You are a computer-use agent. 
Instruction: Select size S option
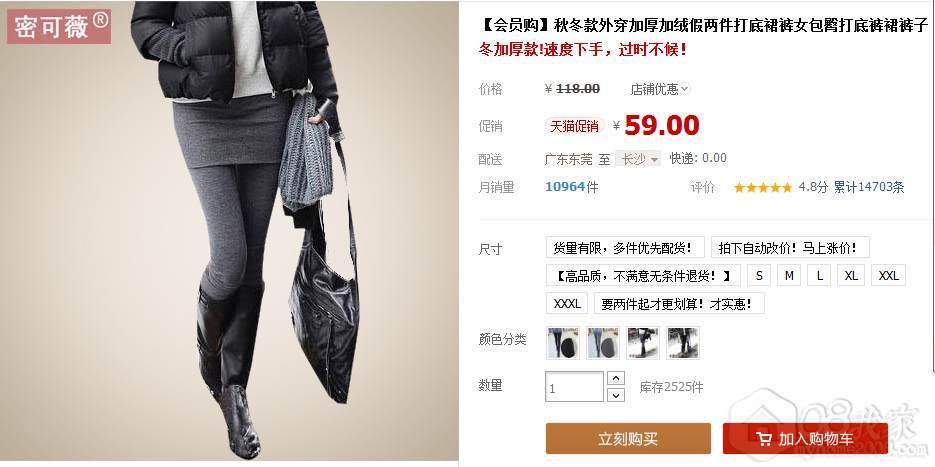coord(759,276)
